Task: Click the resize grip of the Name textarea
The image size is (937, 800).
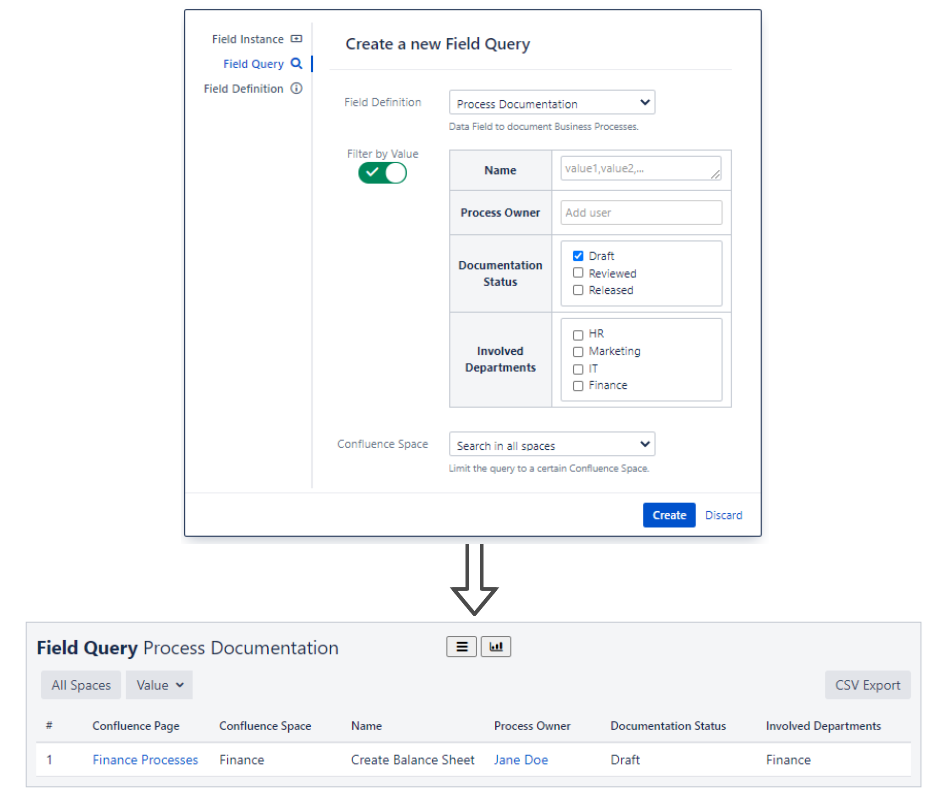Action: point(715,174)
